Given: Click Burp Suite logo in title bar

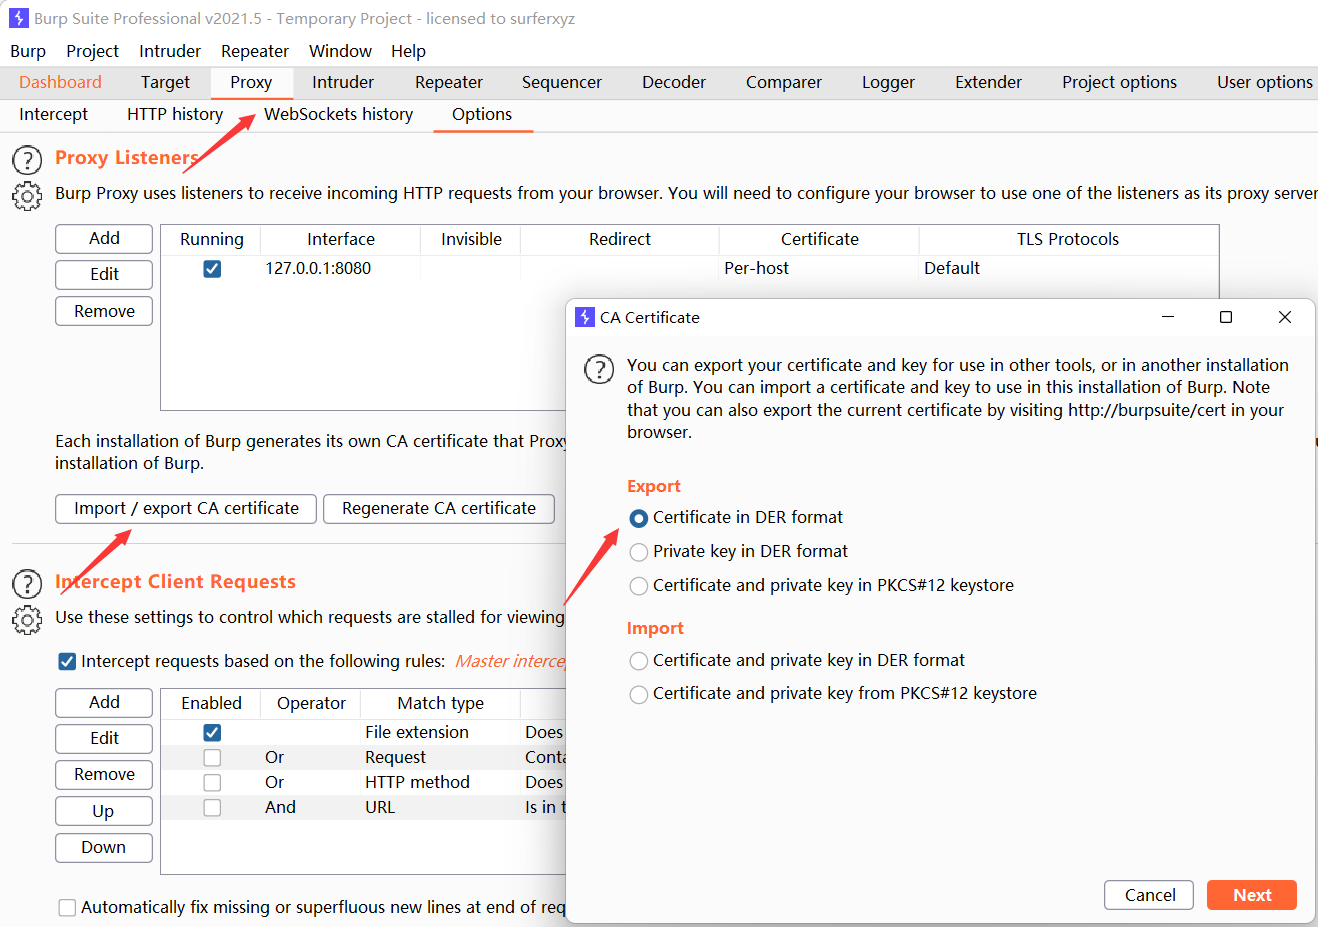Looking at the screenshot, I should tap(18, 18).
